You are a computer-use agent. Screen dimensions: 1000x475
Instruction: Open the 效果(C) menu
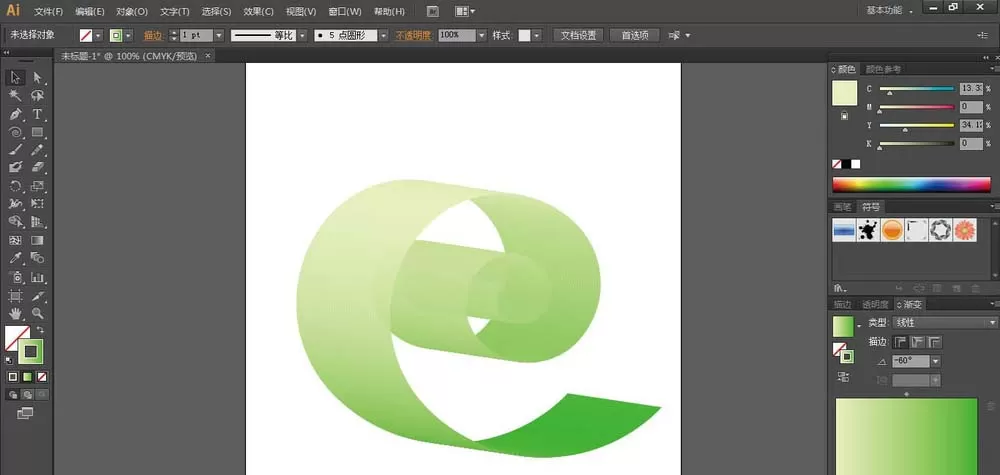[x=258, y=11]
